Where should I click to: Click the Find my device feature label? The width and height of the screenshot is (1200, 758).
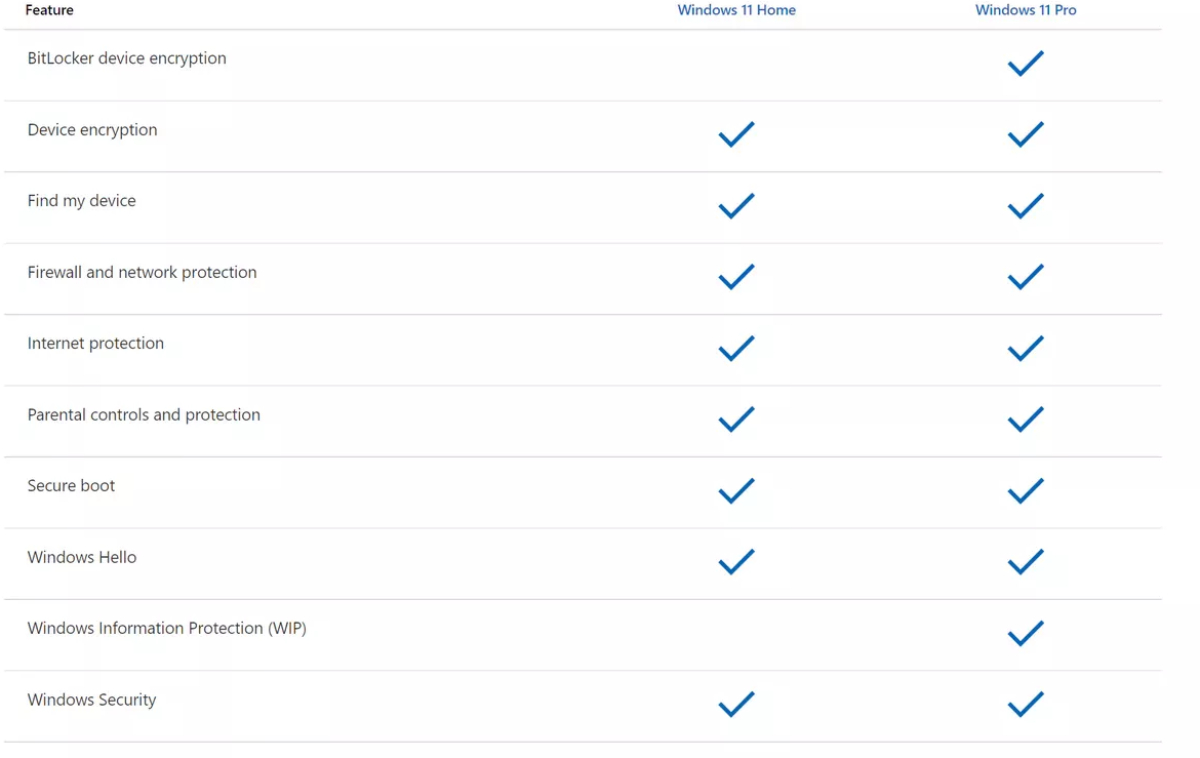point(82,201)
